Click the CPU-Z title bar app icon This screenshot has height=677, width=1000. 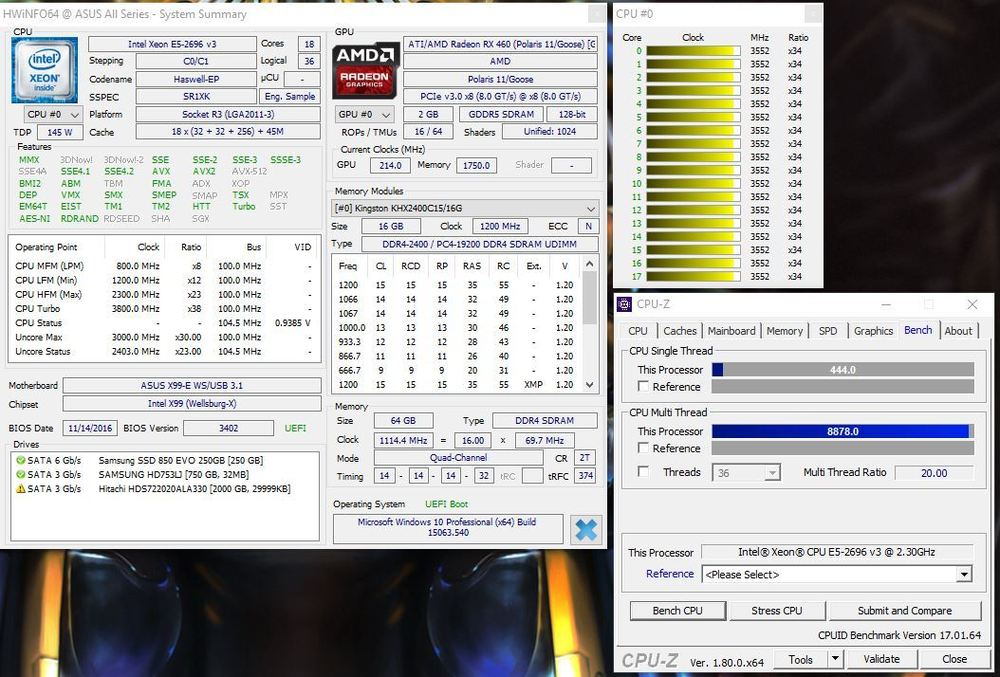(624, 304)
